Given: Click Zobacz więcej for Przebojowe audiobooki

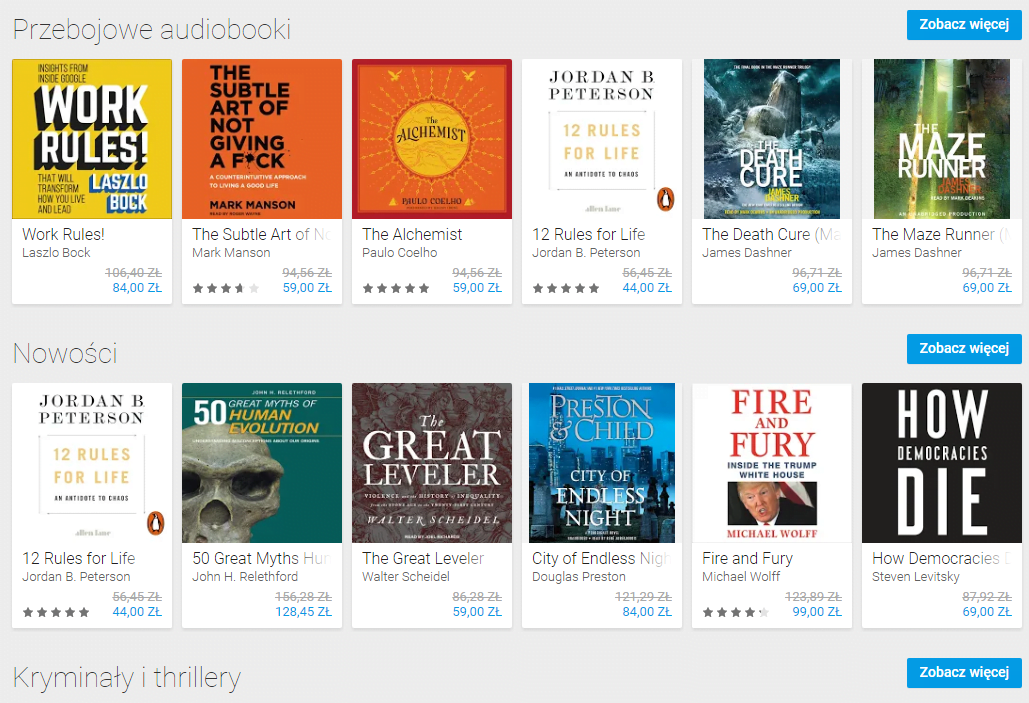Looking at the screenshot, I should tap(964, 25).
